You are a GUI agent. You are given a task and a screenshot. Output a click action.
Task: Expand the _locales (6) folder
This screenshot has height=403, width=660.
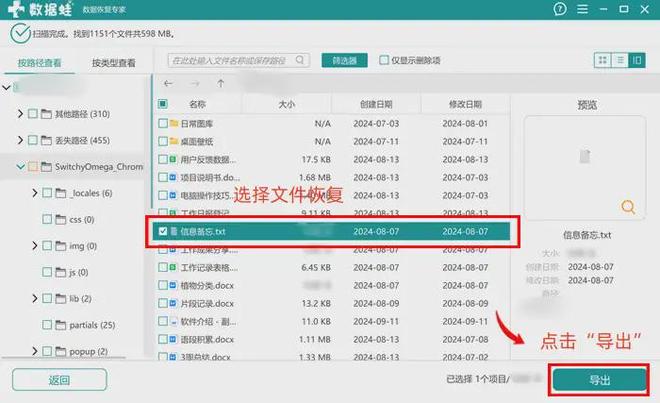[34, 193]
